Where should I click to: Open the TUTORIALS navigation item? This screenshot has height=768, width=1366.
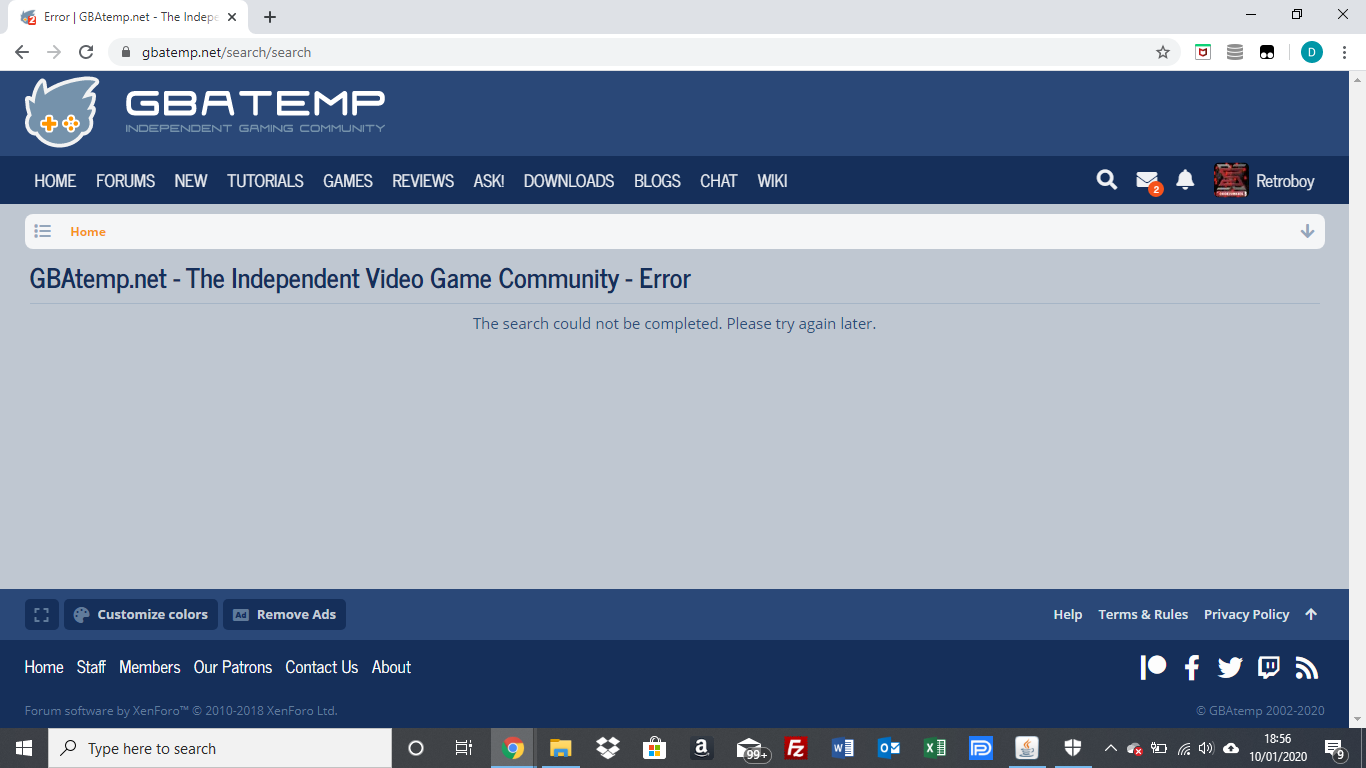tap(265, 181)
